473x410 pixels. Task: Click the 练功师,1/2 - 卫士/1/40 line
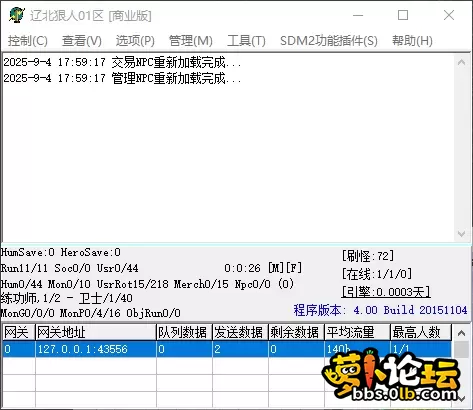tap(67, 298)
